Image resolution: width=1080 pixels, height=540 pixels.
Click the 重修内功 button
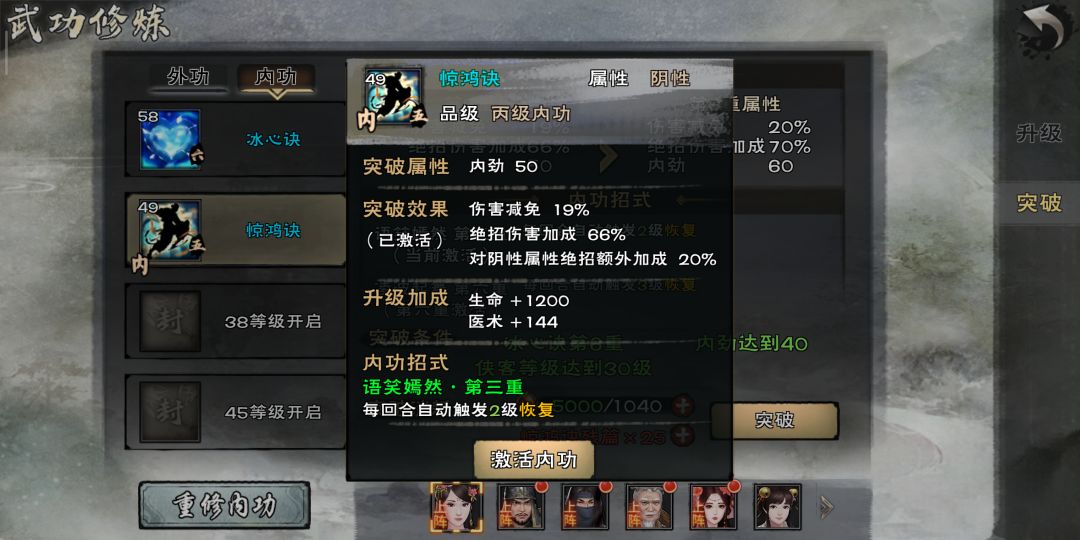[x=225, y=506]
